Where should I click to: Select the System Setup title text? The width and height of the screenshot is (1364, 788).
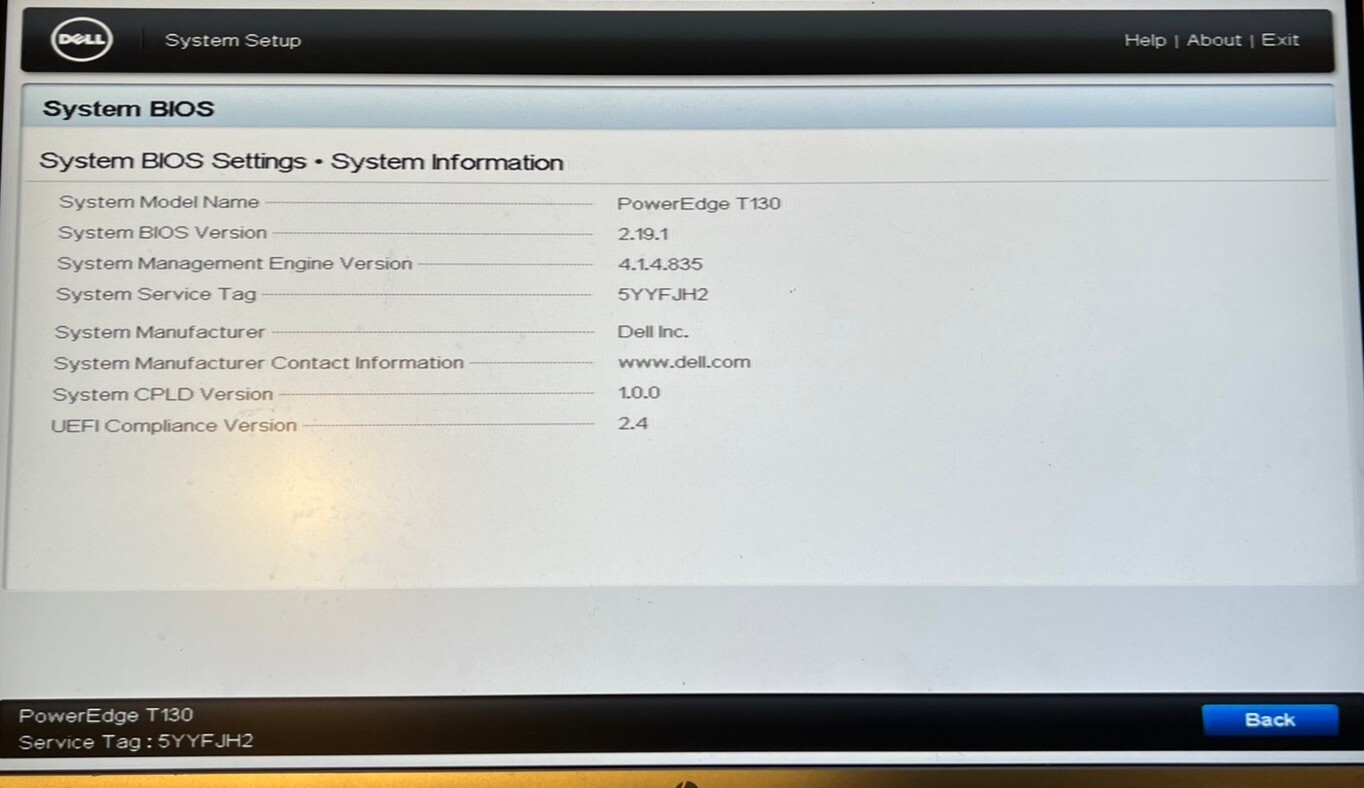point(233,41)
